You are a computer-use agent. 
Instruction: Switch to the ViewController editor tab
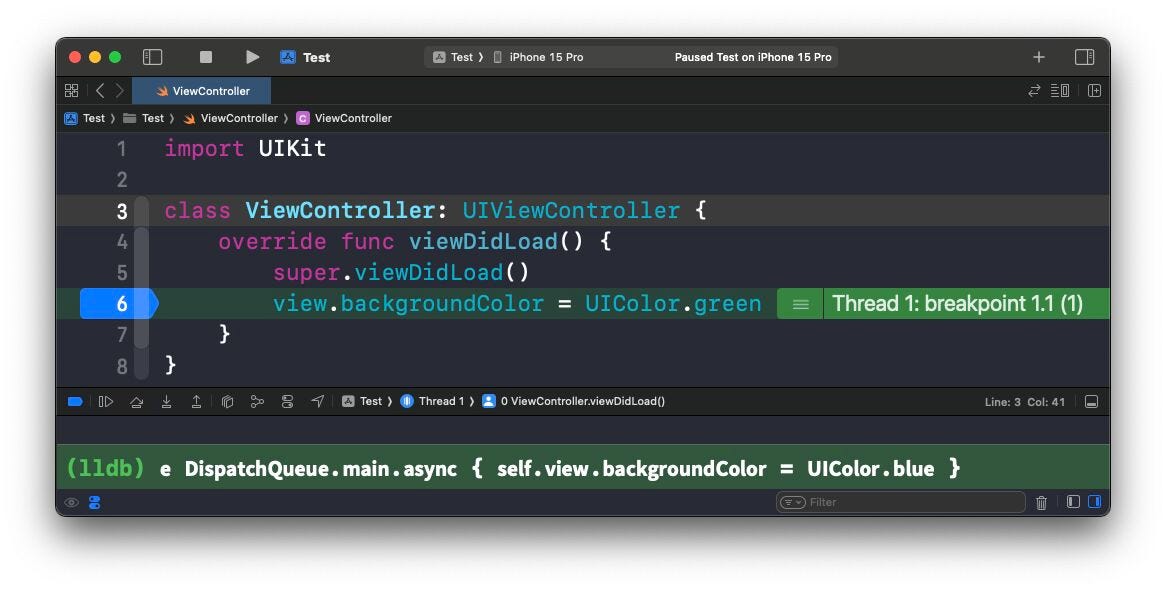202,90
